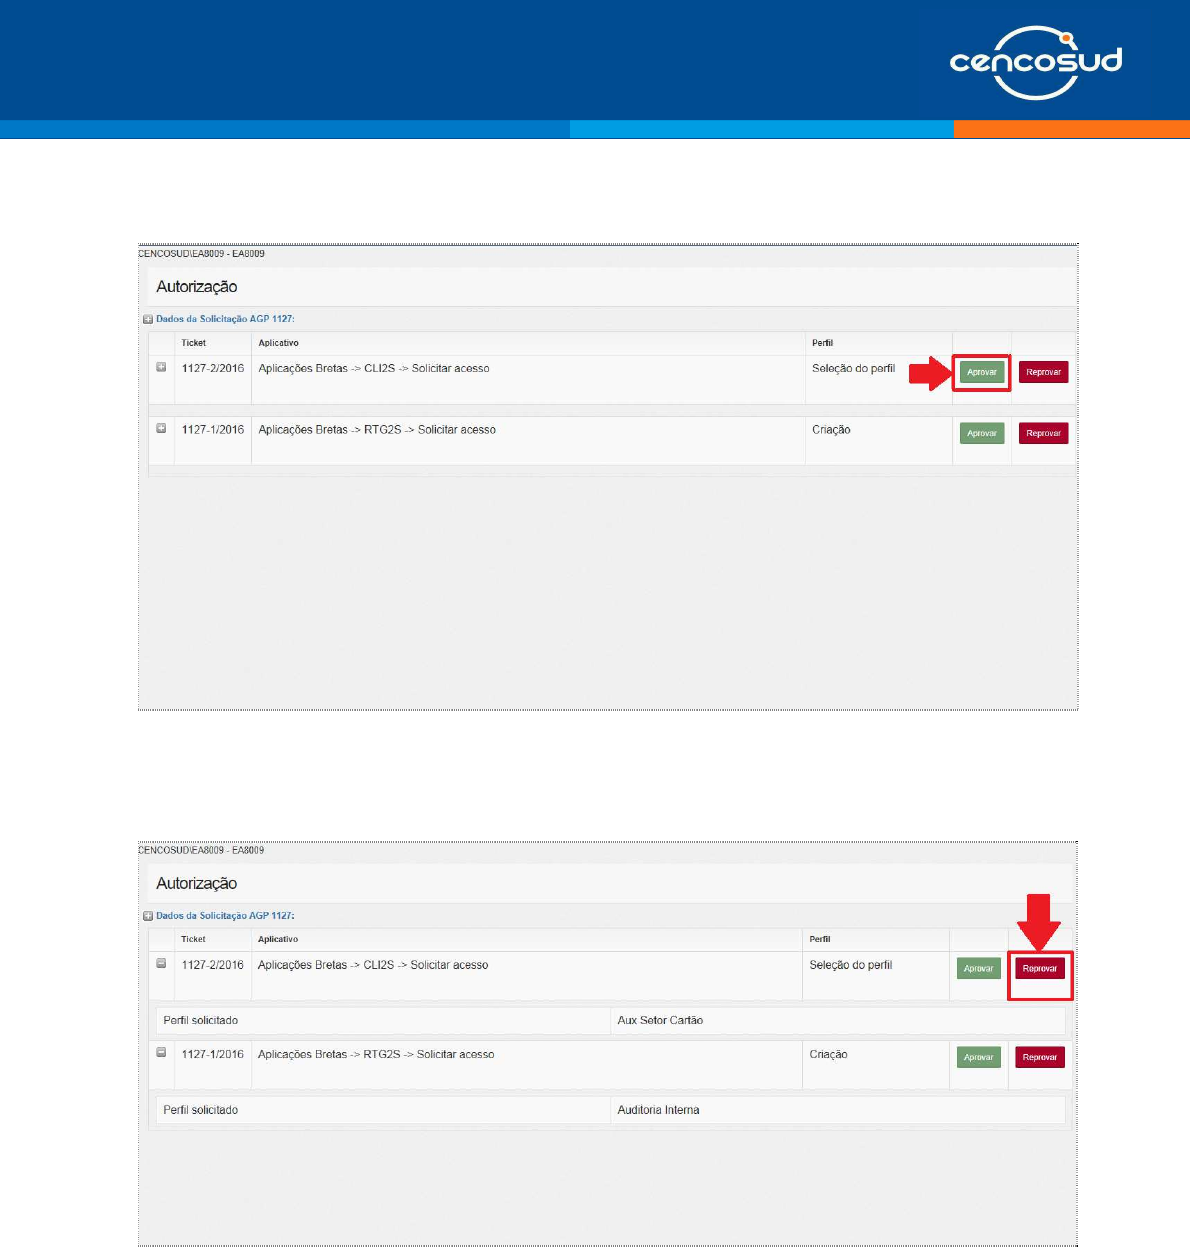Click 'Perfil solicitado' label beside Aux Setor Cartão
Screen dimensions: 1190x1247
[201, 1020]
